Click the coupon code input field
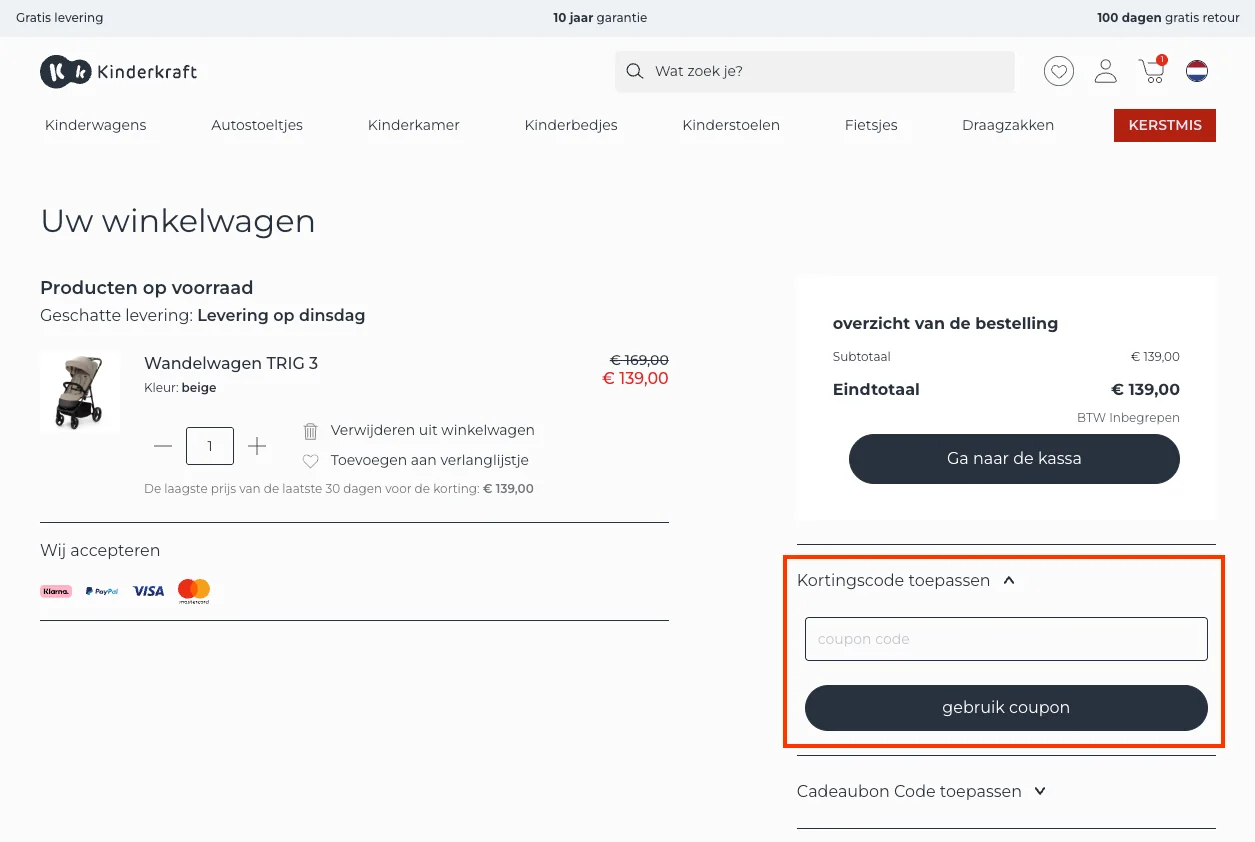This screenshot has height=842, width=1255. tap(1005, 639)
